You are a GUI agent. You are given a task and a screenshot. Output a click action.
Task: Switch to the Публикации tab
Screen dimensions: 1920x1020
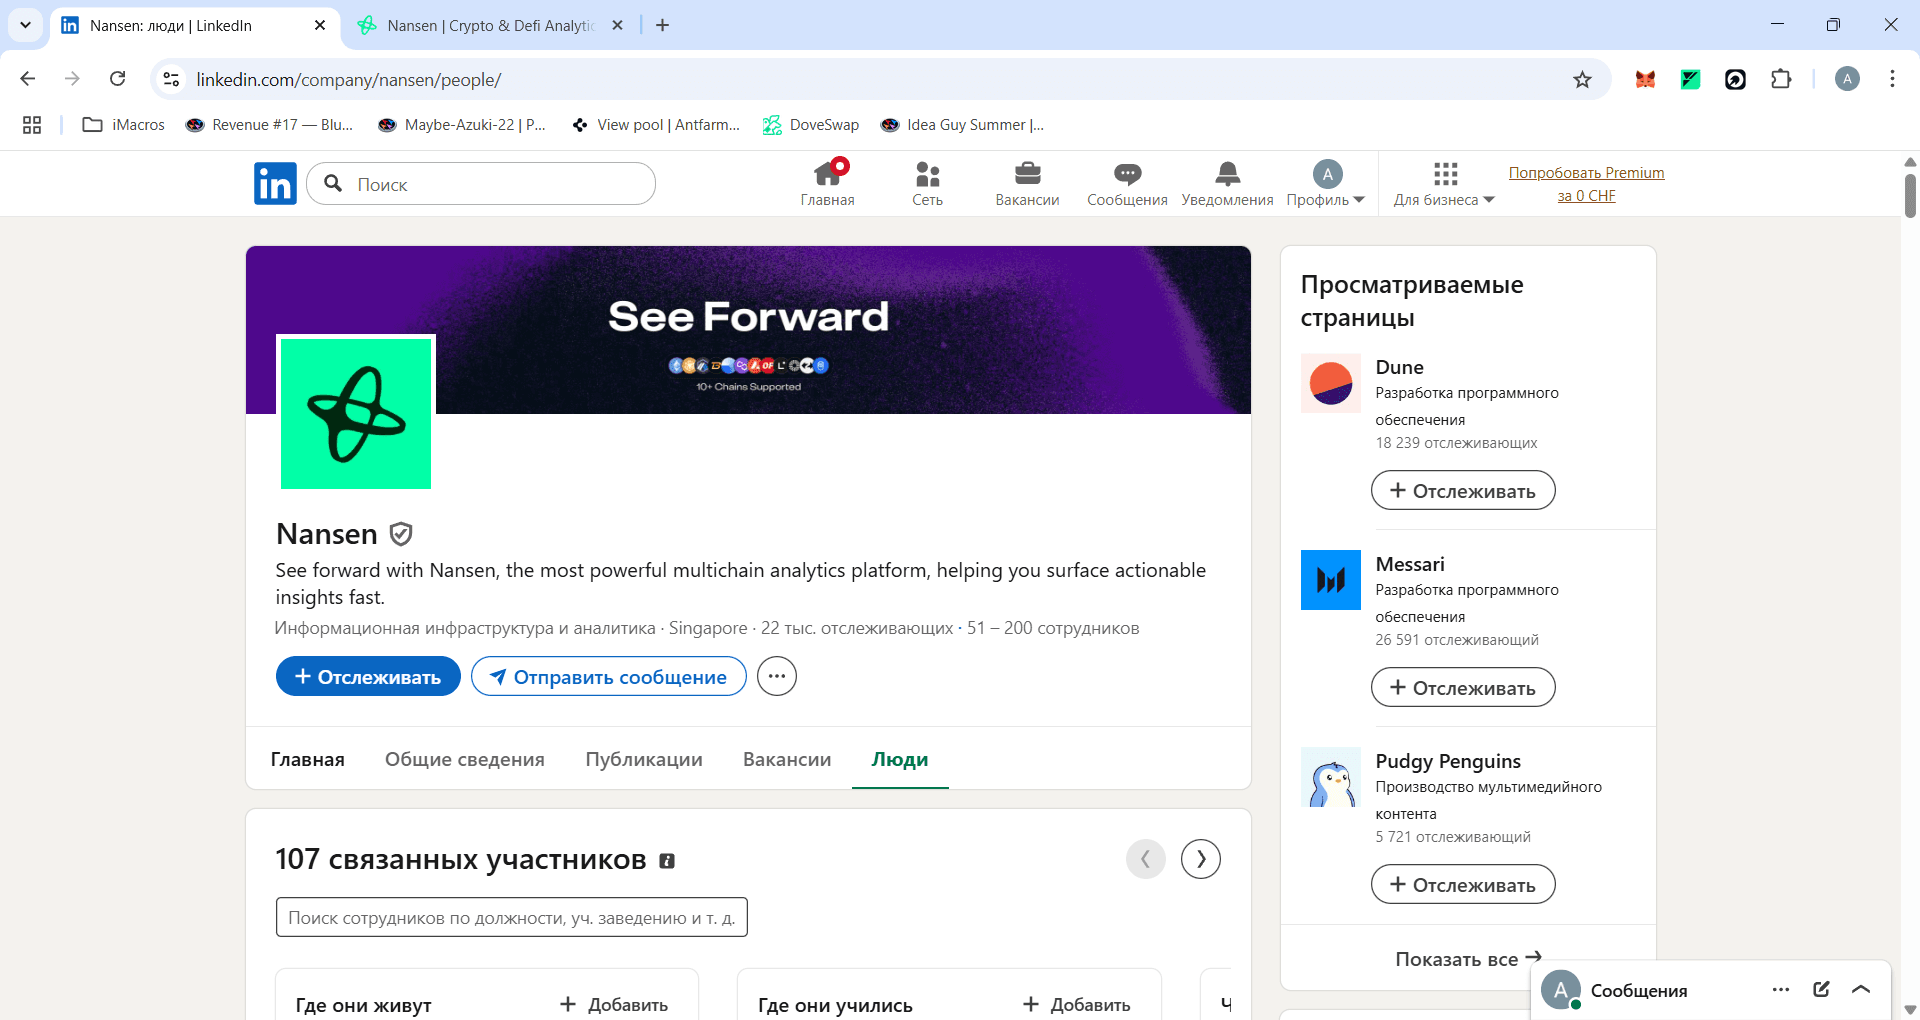click(x=644, y=760)
